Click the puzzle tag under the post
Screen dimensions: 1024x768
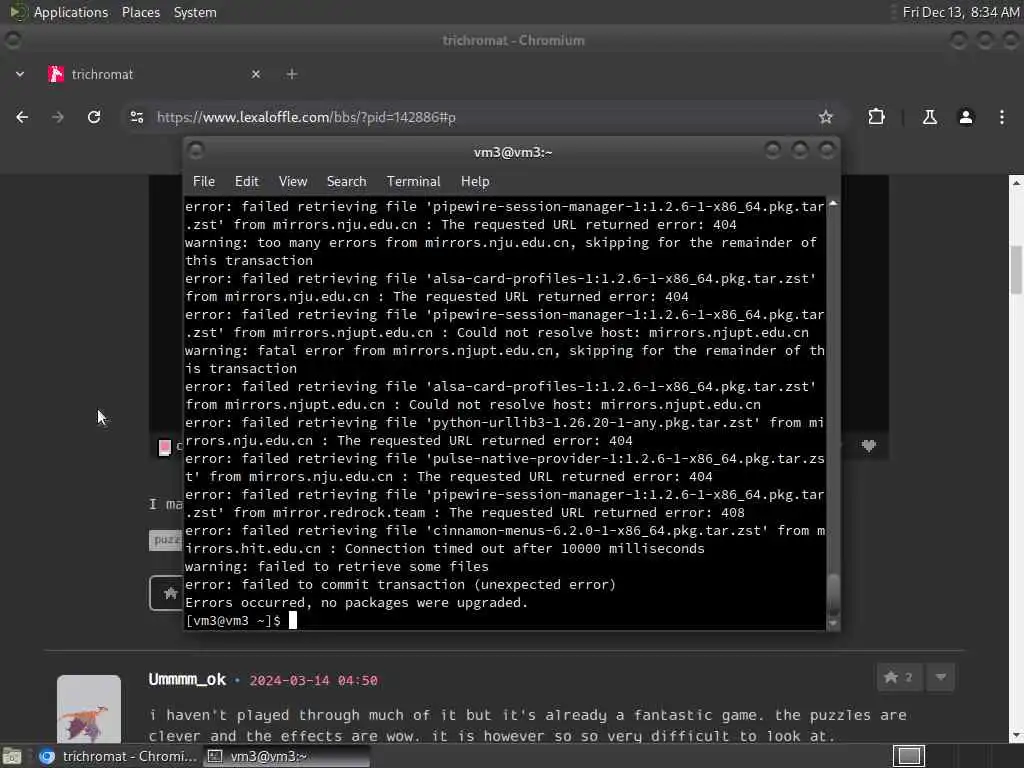pyautogui.click(x=166, y=539)
